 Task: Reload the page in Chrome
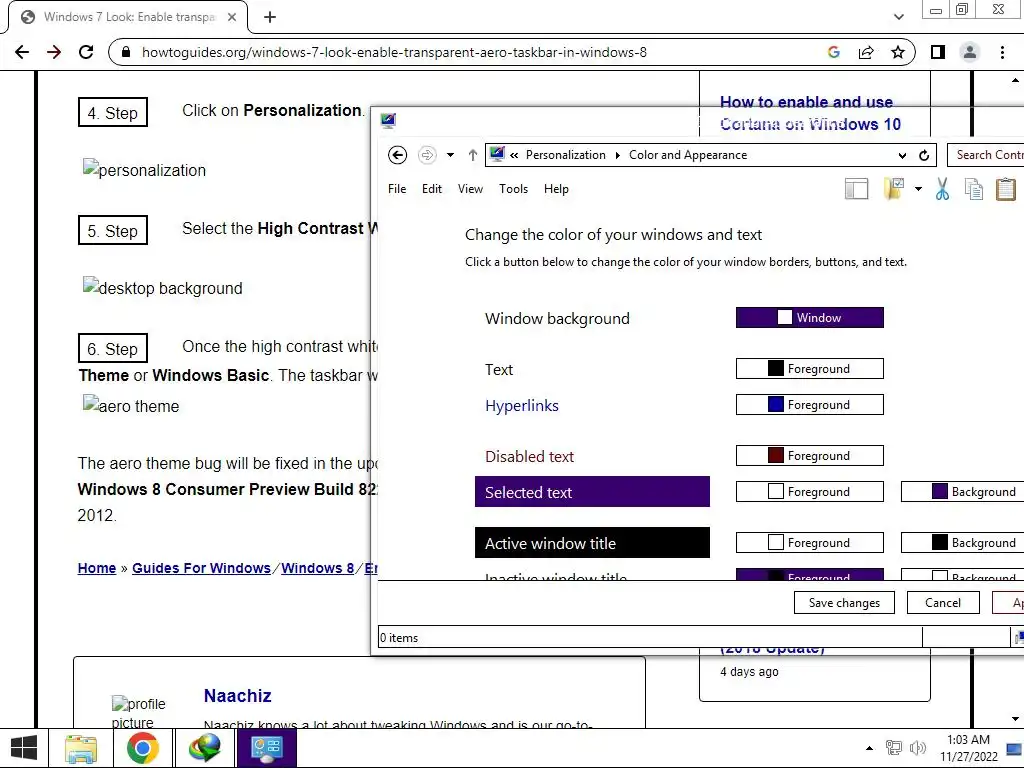86,52
